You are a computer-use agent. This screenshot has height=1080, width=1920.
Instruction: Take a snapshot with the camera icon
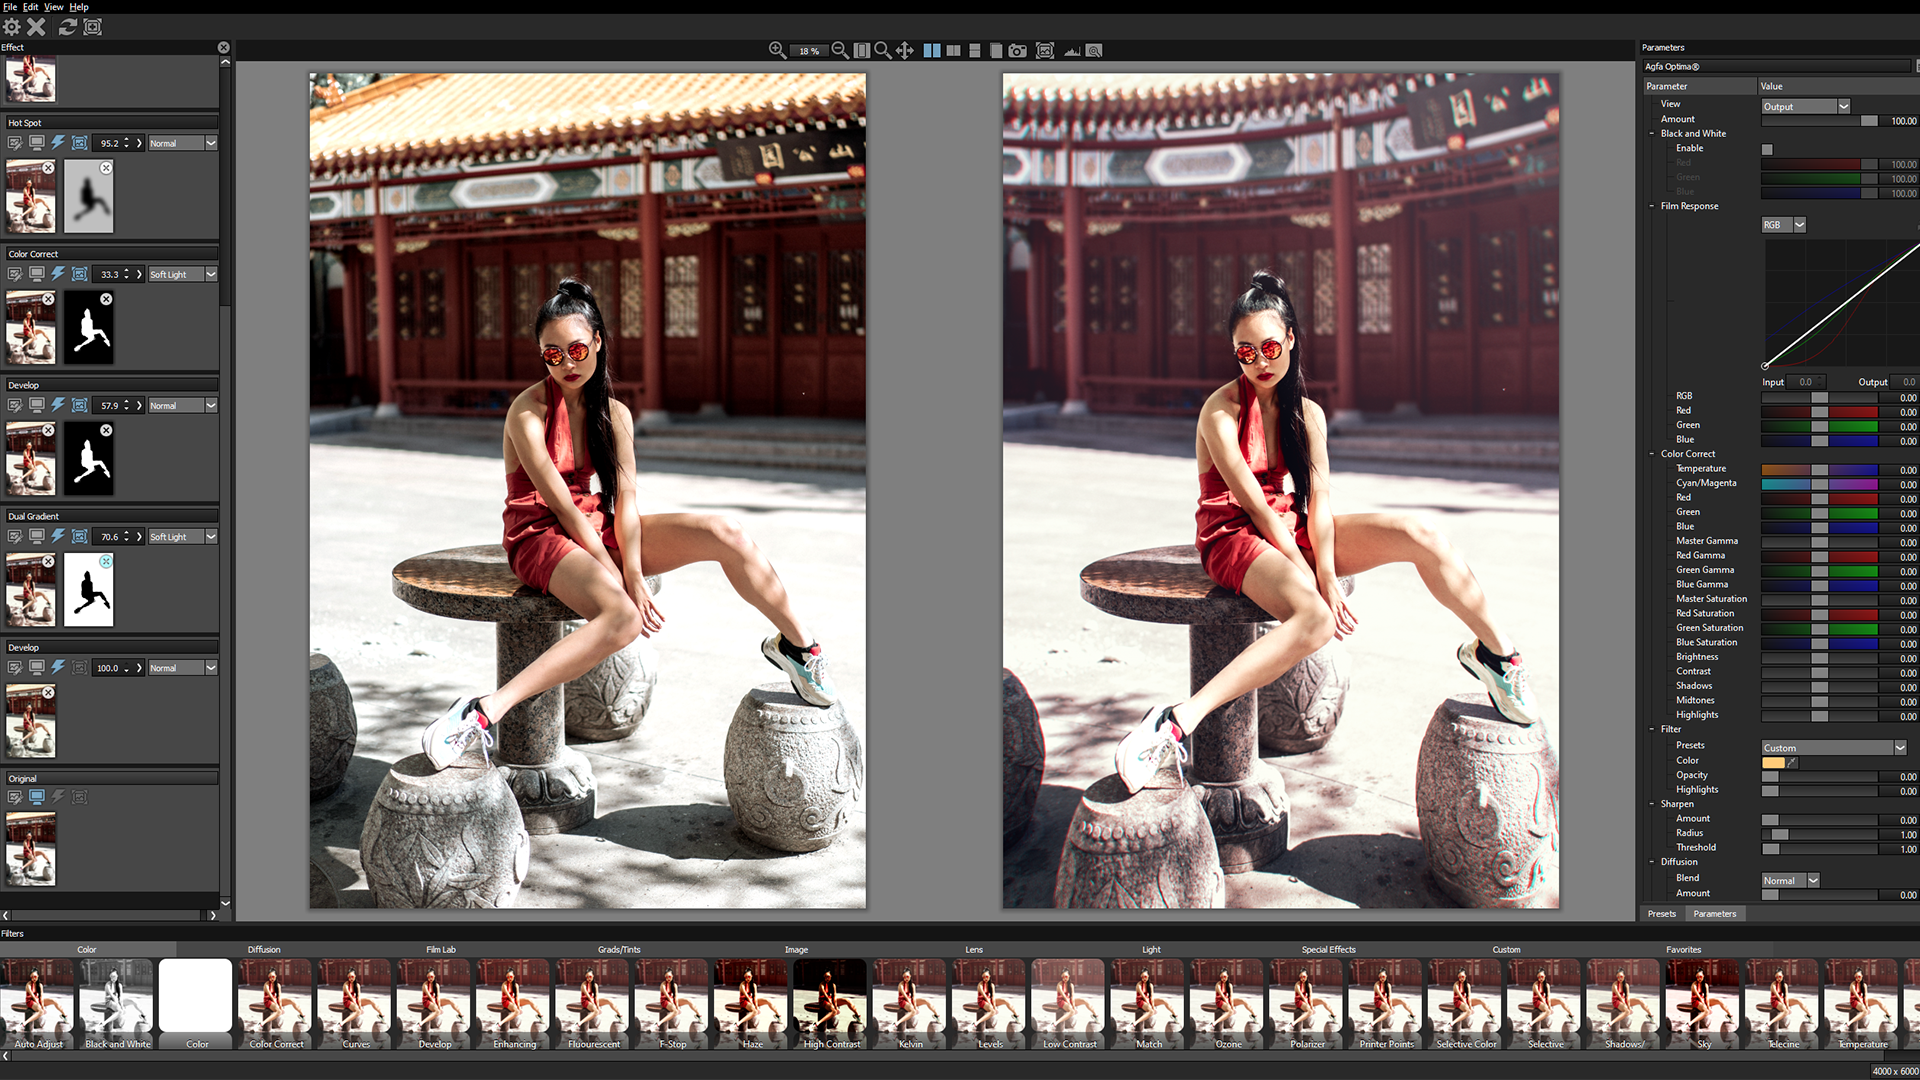tap(1017, 50)
